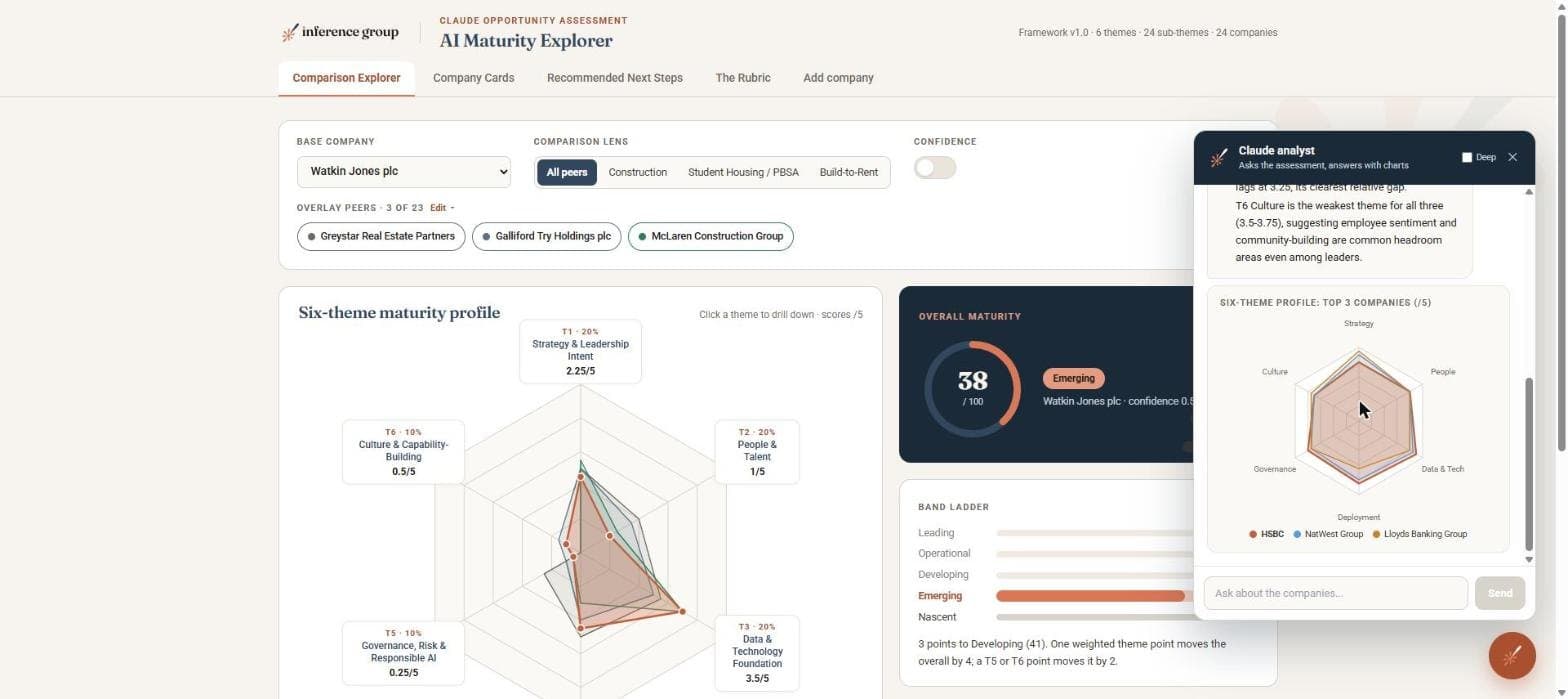Click the 38/100 overall maturity ring

click(x=972, y=389)
